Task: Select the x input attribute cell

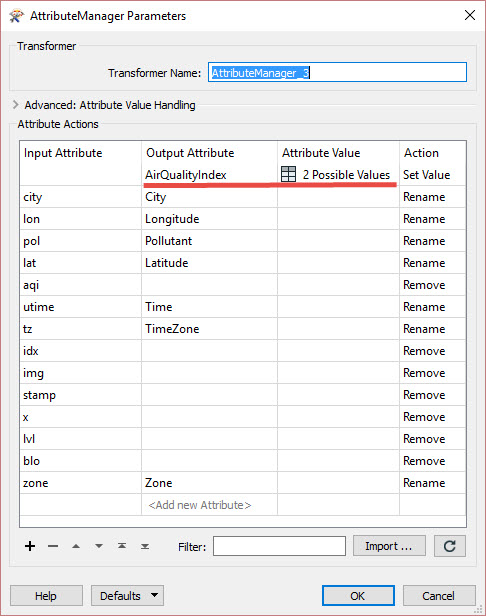Action: click(81, 416)
